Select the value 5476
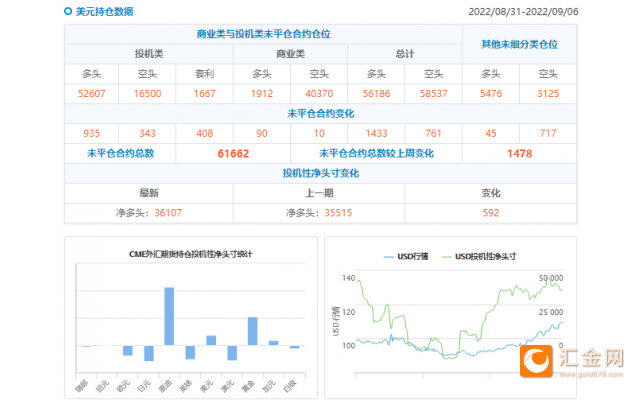This screenshot has height=400, width=640. pyautogui.click(x=491, y=94)
